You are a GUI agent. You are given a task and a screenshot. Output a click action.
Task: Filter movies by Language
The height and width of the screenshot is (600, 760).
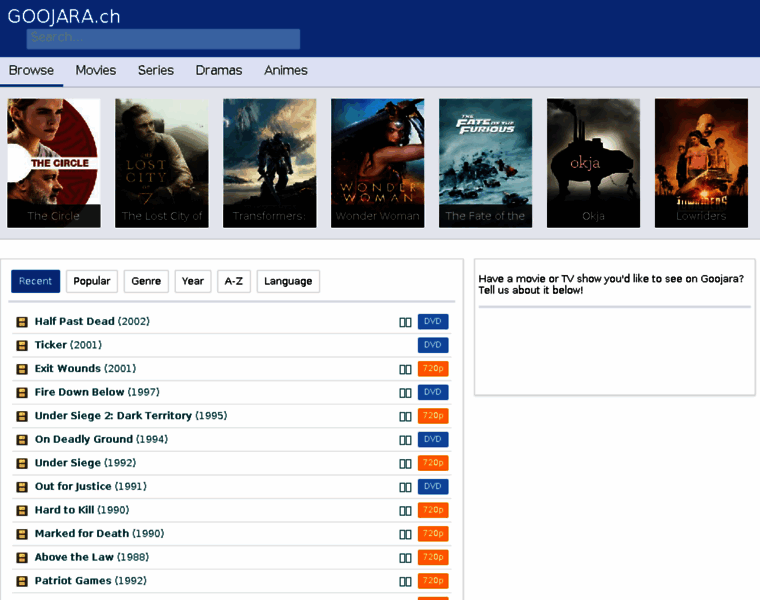coord(288,281)
